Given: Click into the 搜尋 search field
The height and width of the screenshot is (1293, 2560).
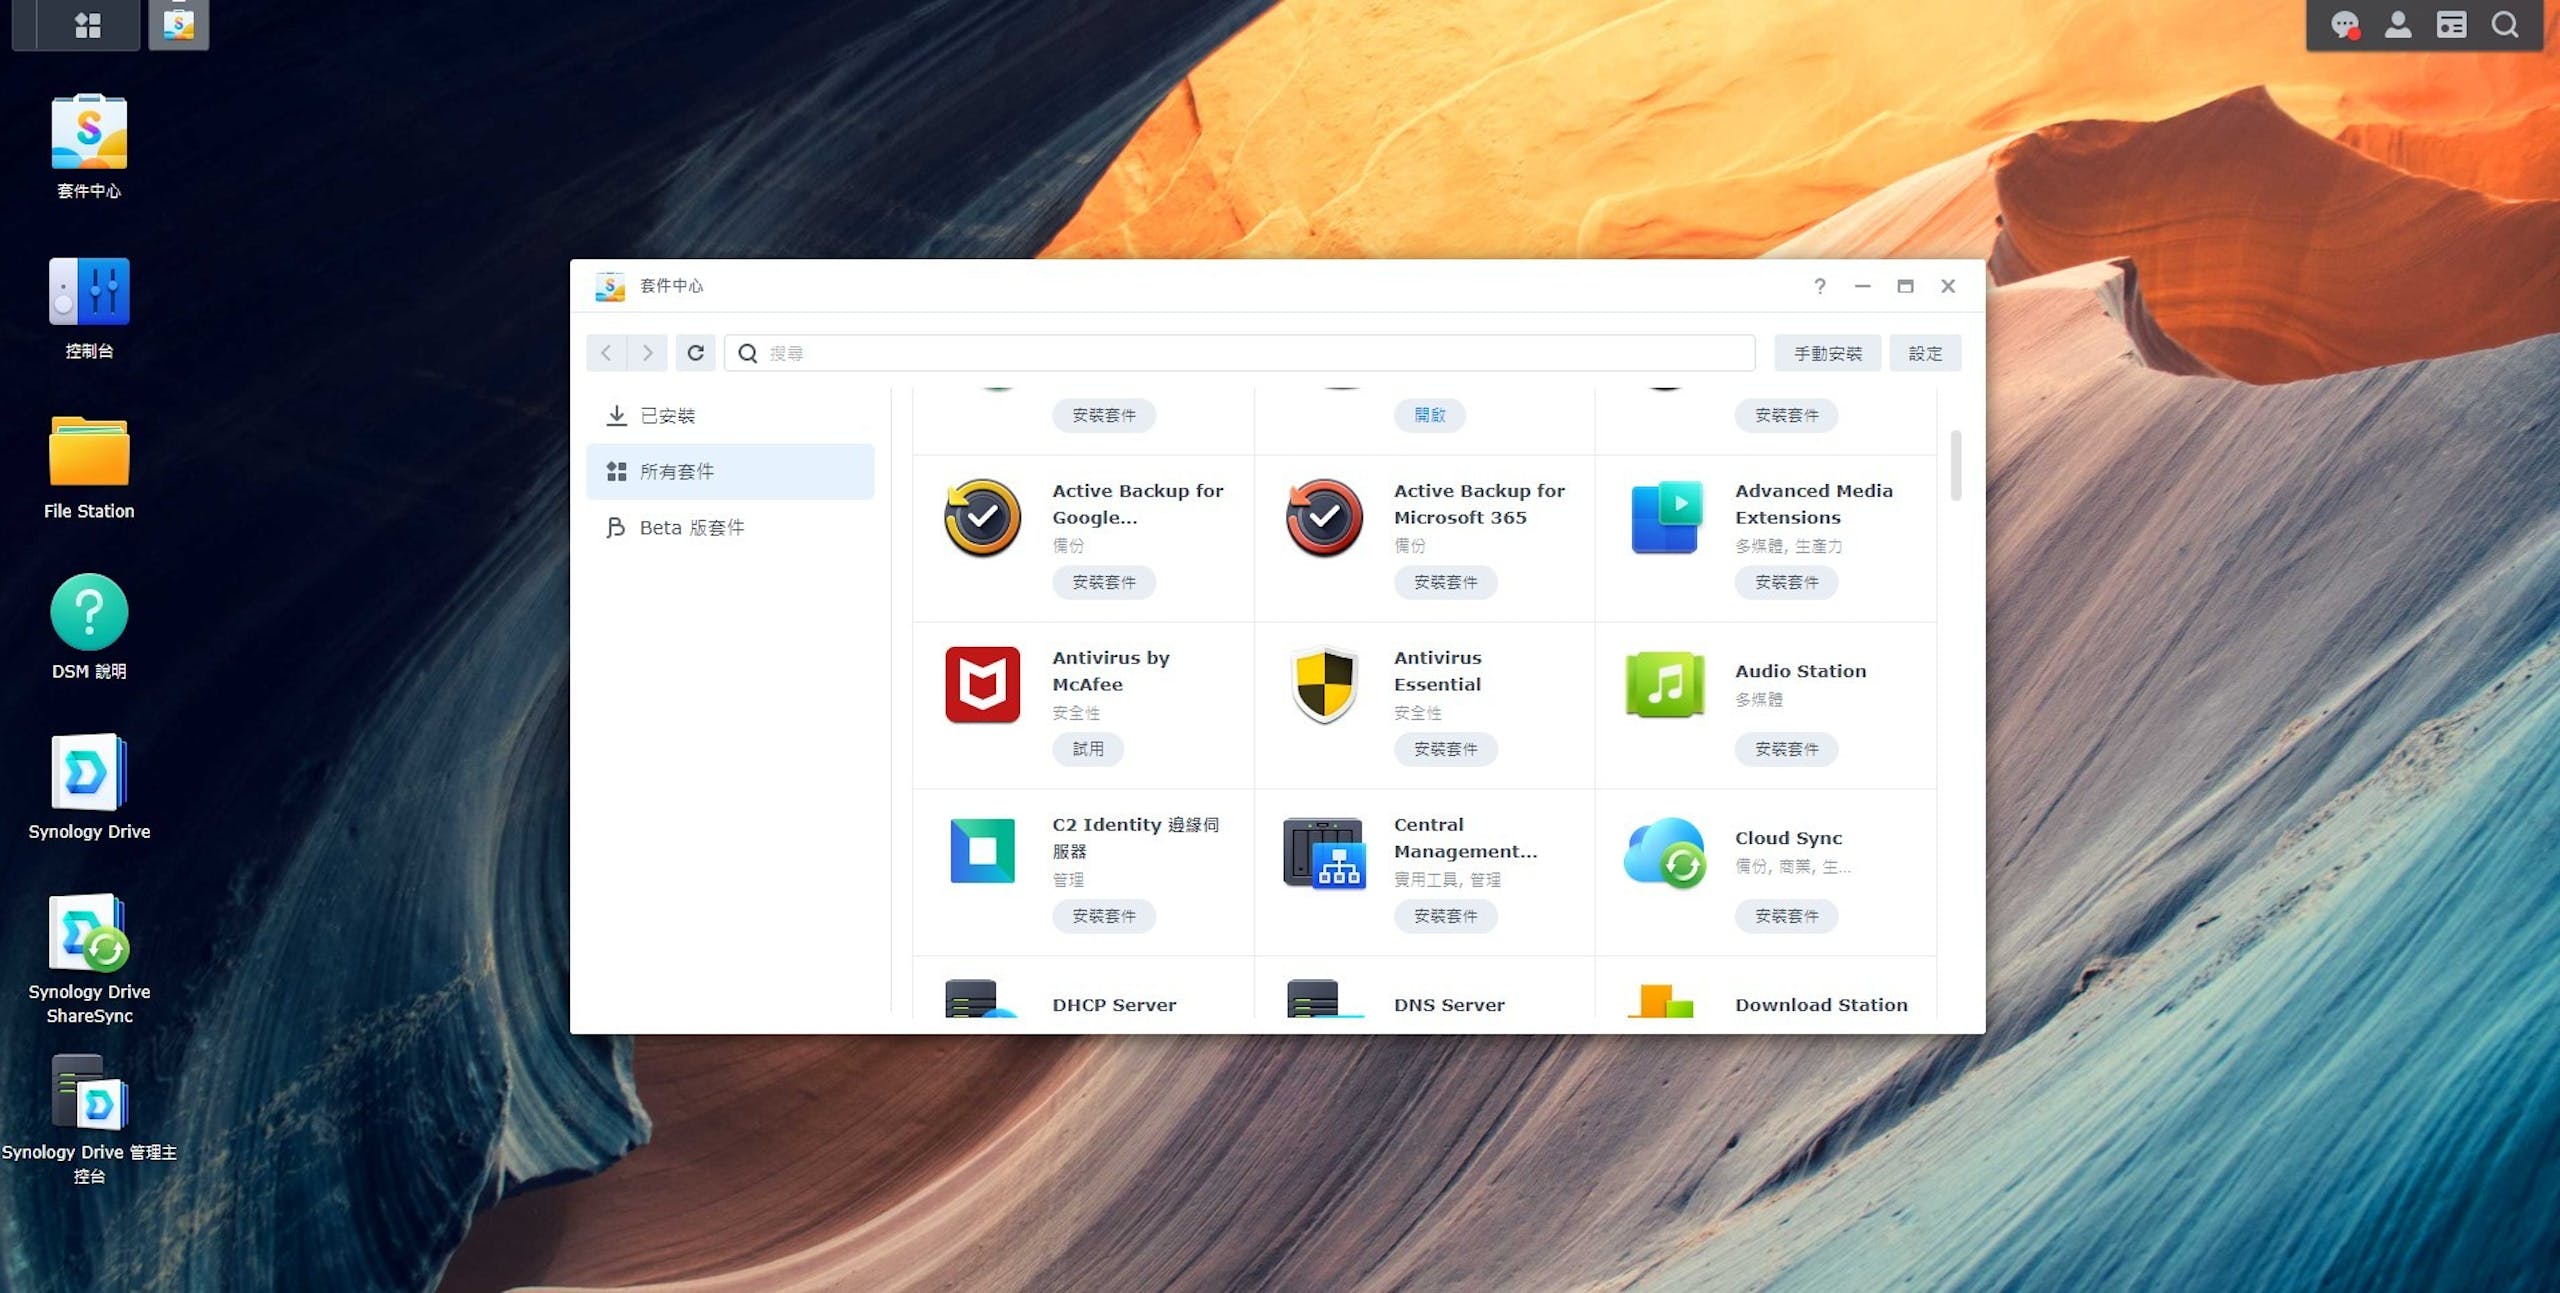Looking at the screenshot, I should [1239, 353].
